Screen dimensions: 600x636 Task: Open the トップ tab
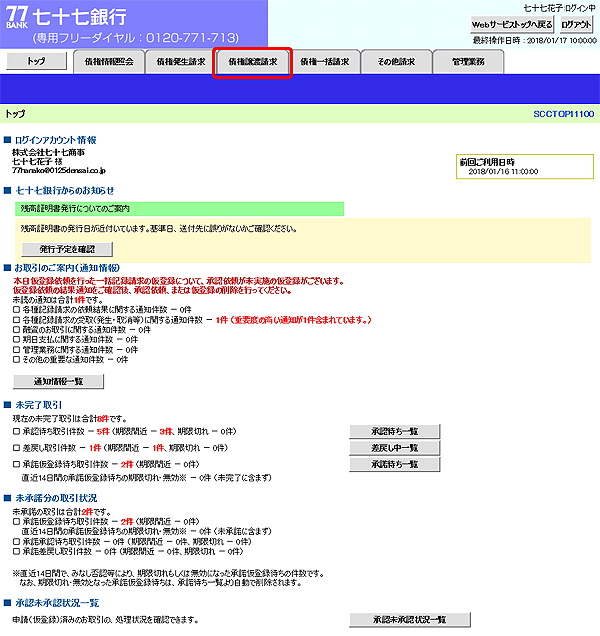[37, 61]
